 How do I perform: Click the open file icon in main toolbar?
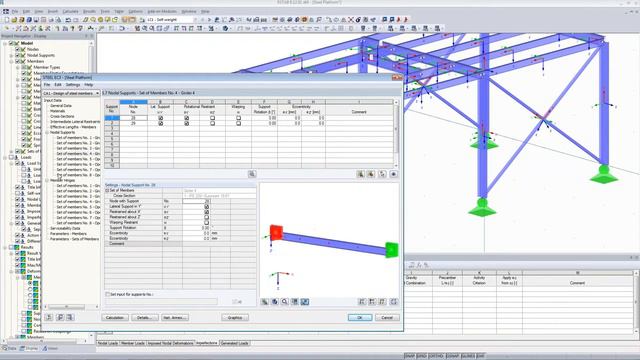(x=14, y=20)
